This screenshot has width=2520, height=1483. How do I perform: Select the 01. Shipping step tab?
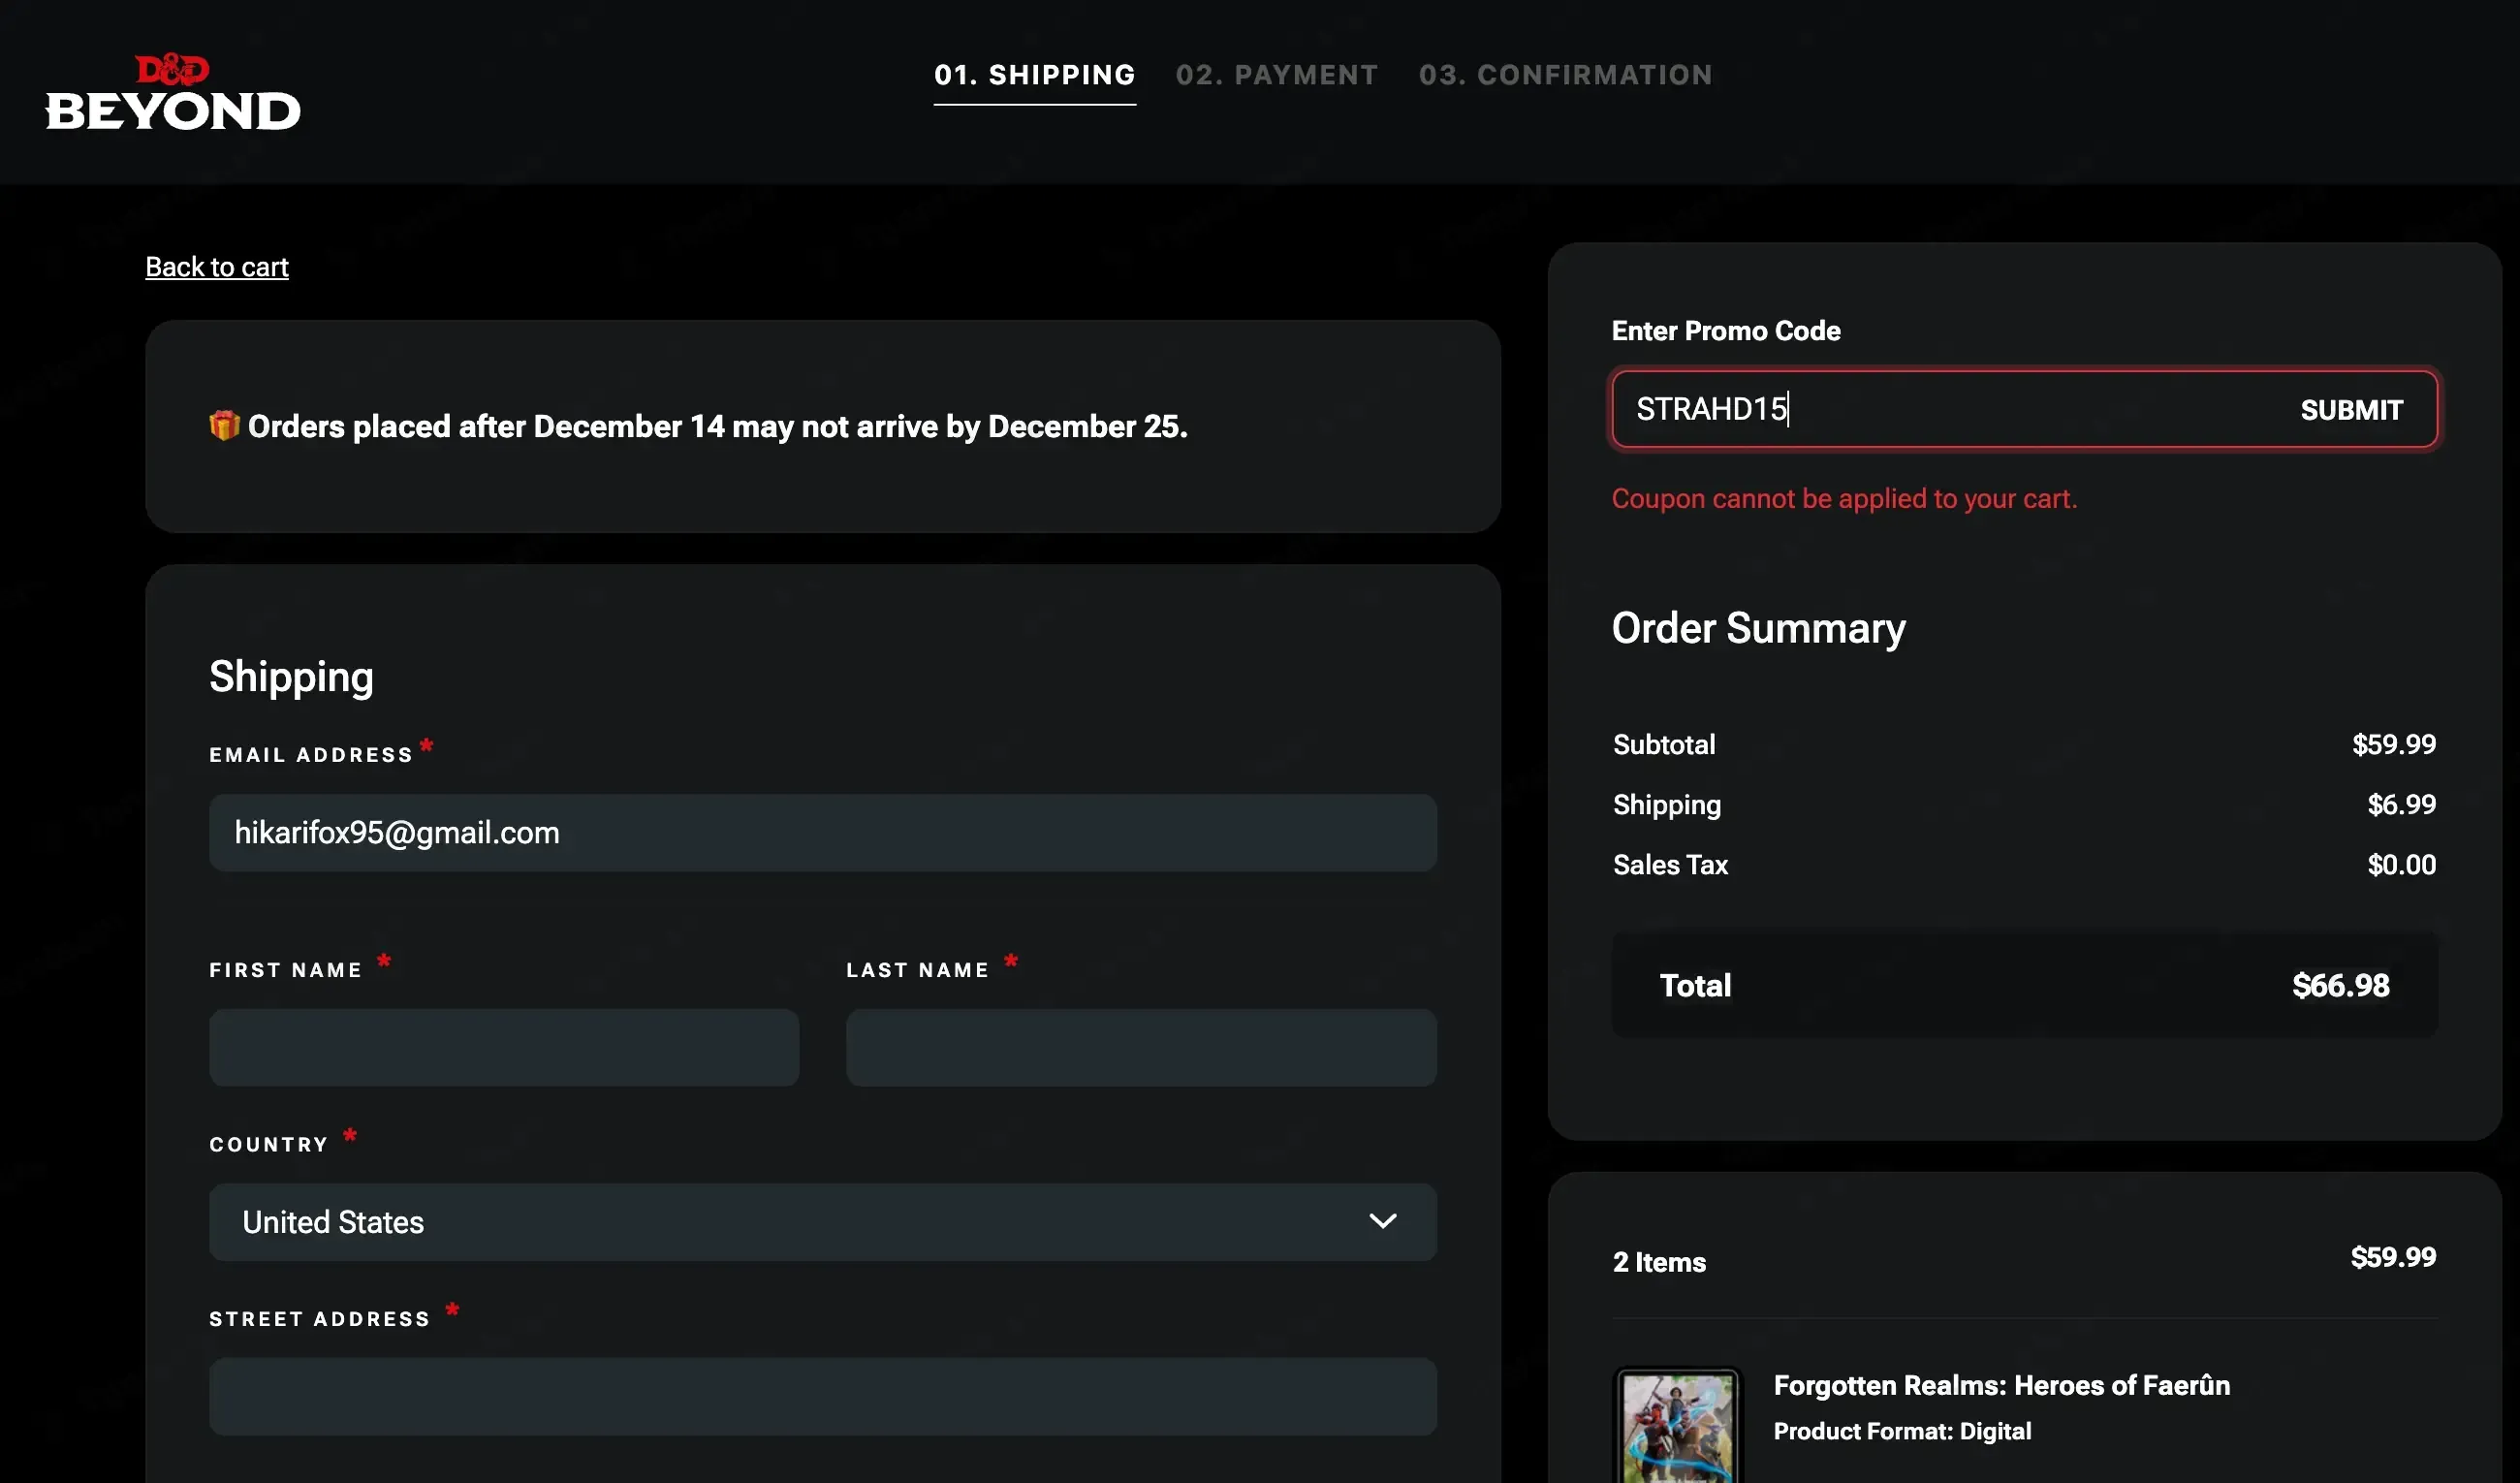(x=1034, y=75)
